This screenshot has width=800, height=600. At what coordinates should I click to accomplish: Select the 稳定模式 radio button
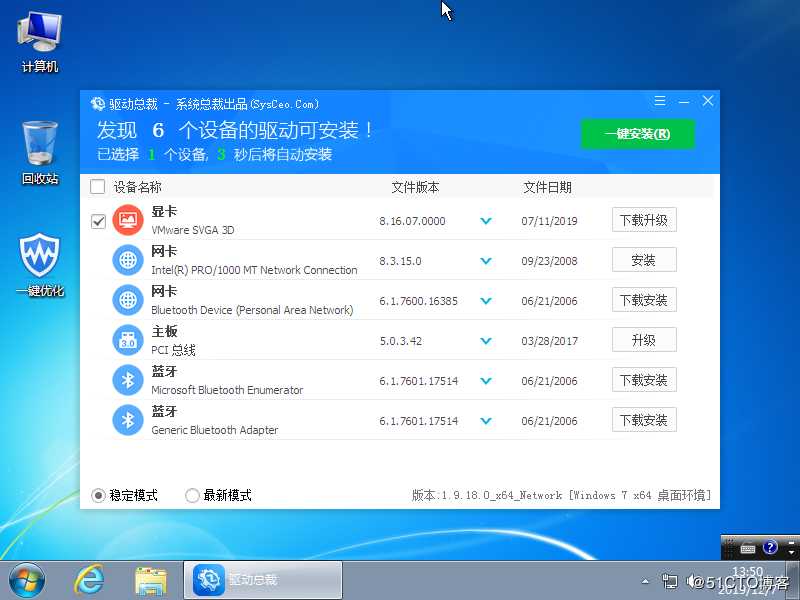tap(98, 495)
